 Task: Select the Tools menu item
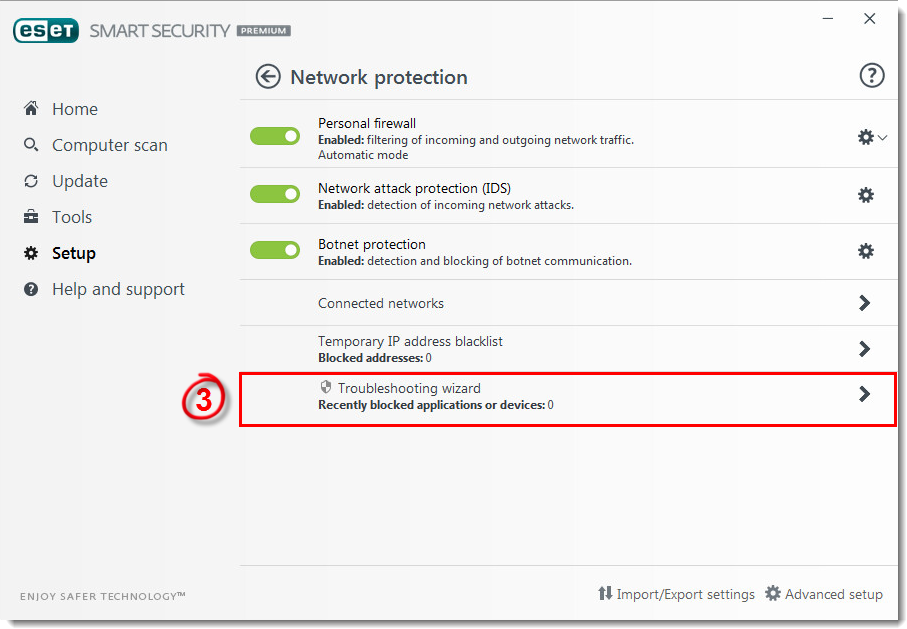pyautogui.click(x=71, y=217)
